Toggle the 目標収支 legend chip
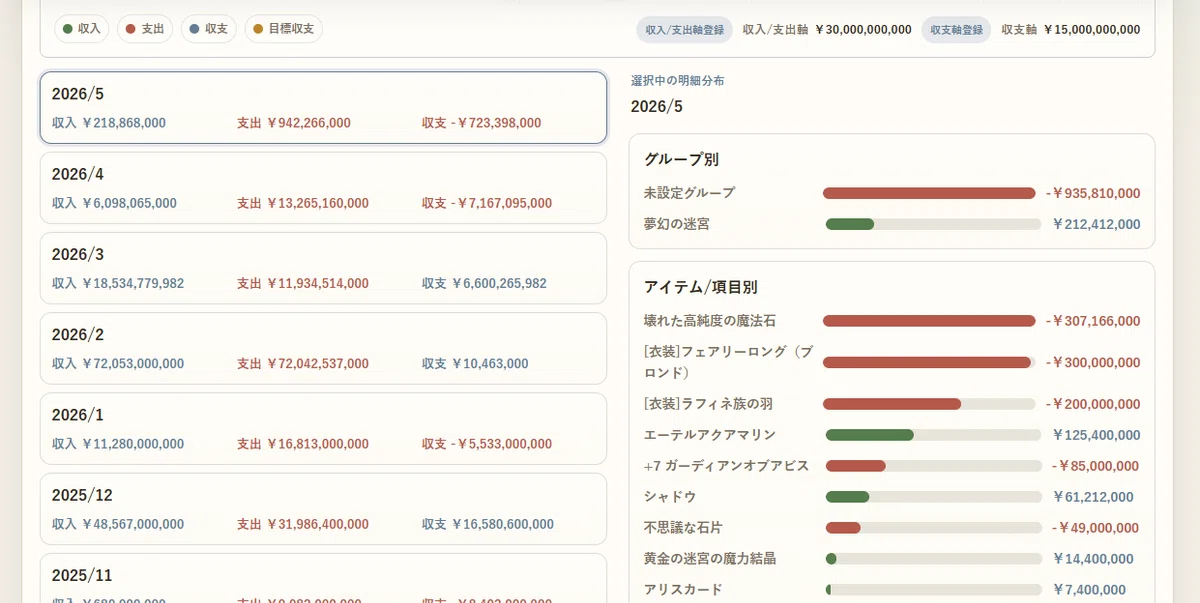 (283, 29)
